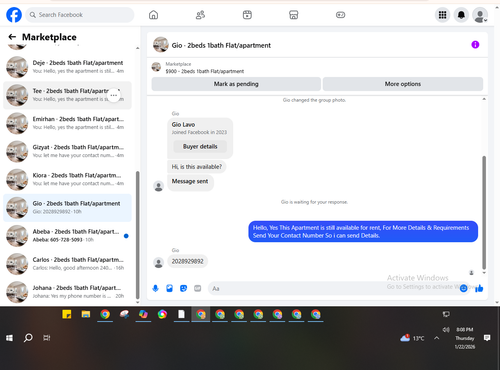This screenshot has width=500, height=370.
Task: Select the Abeba conversation in the list
Action: point(67,236)
